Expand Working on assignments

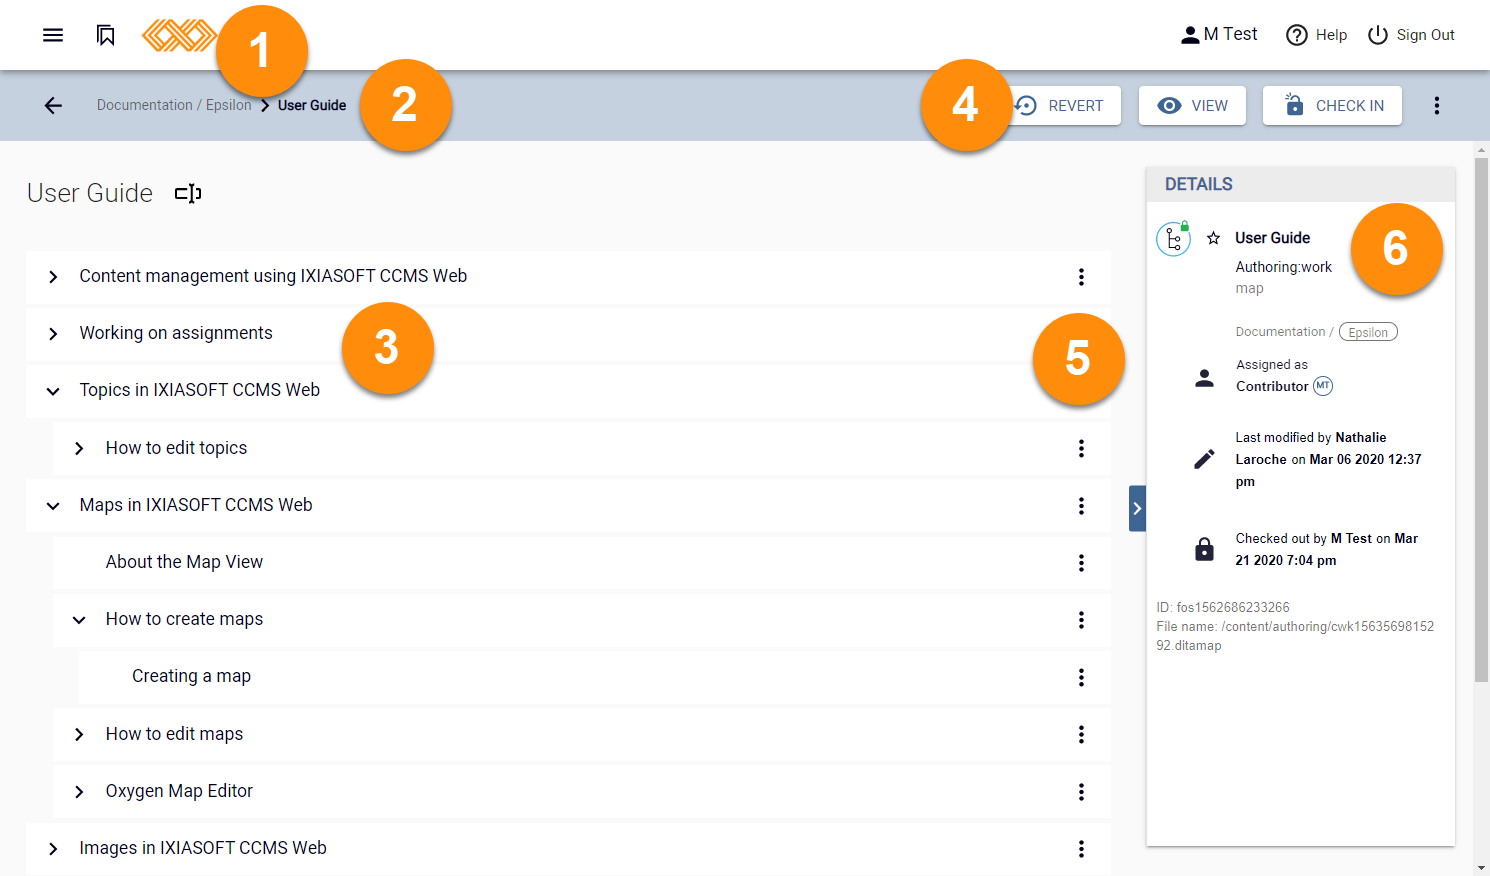pyautogui.click(x=53, y=334)
